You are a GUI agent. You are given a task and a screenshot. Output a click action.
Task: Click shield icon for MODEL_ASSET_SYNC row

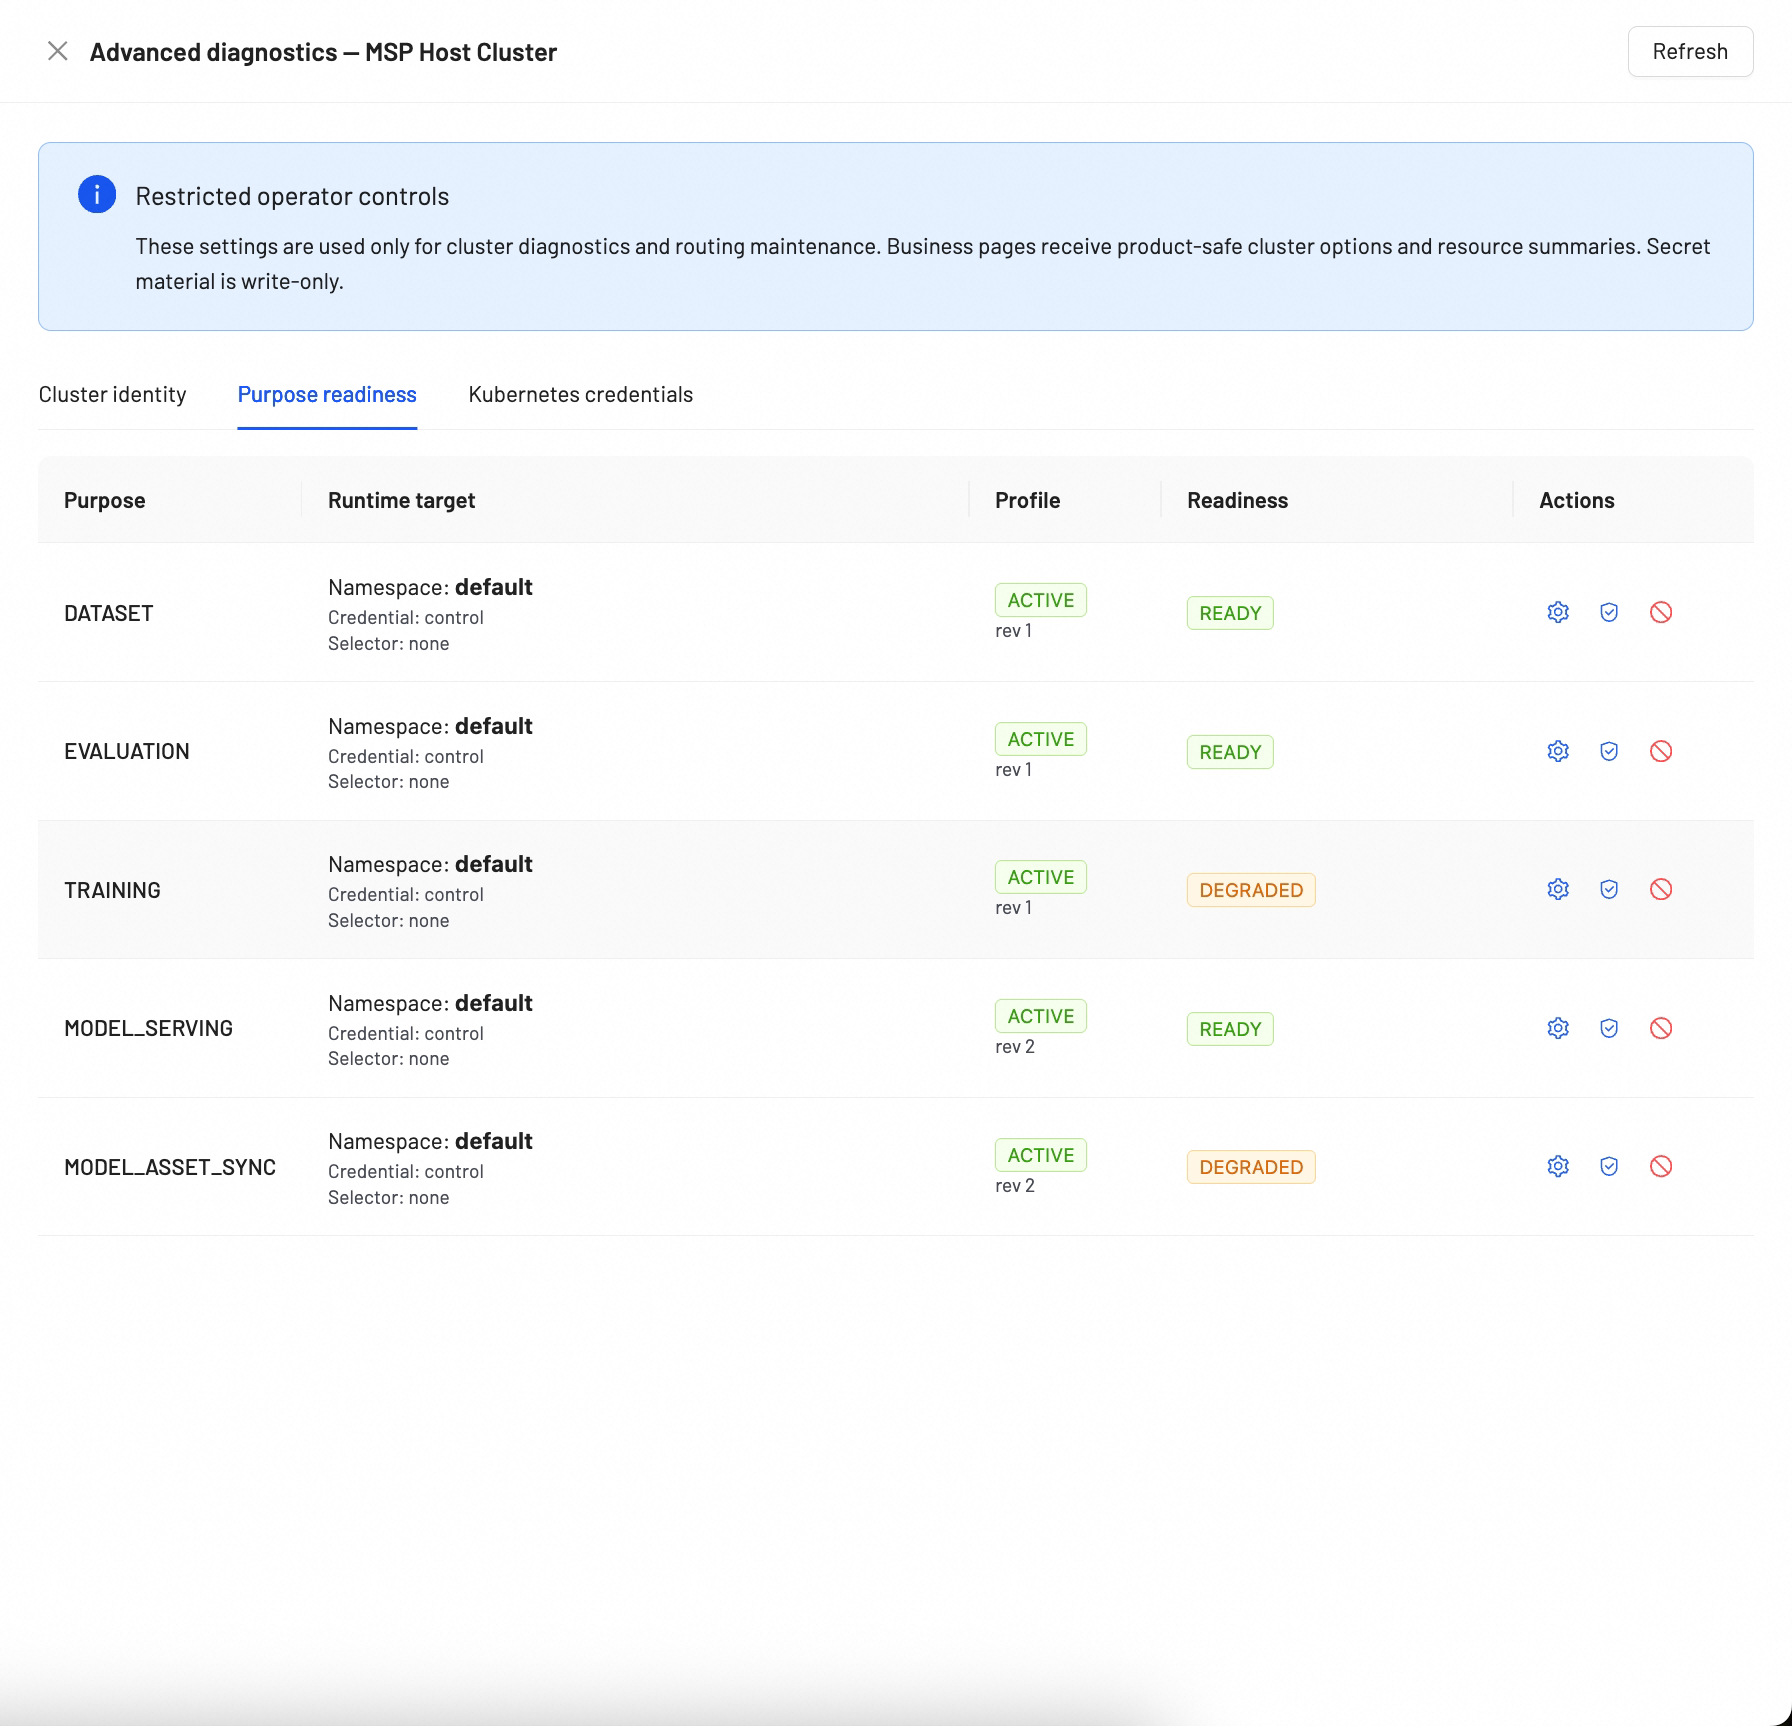(1609, 1166)
